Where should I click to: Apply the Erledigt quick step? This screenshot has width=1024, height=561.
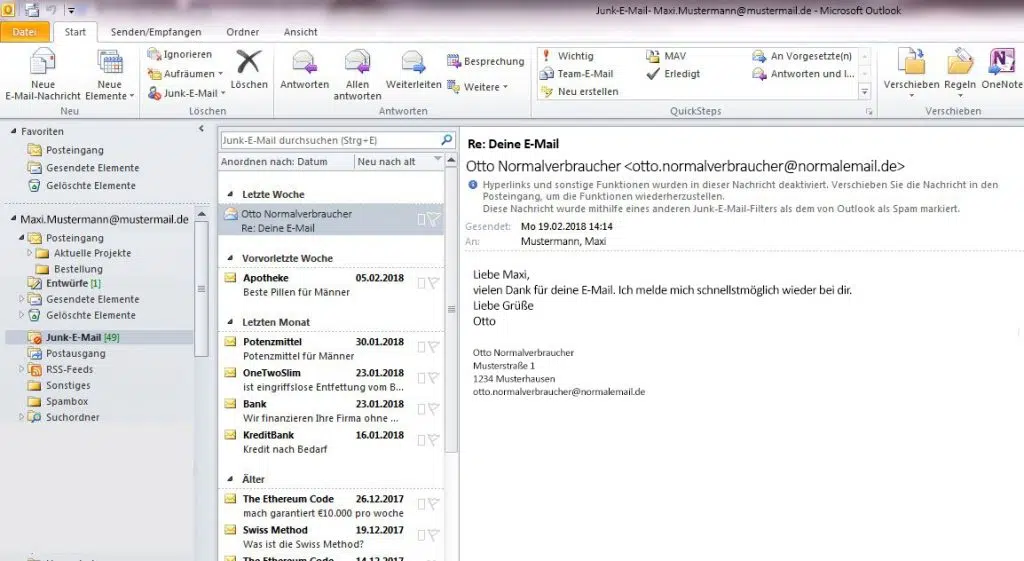[x=673, y=74]
